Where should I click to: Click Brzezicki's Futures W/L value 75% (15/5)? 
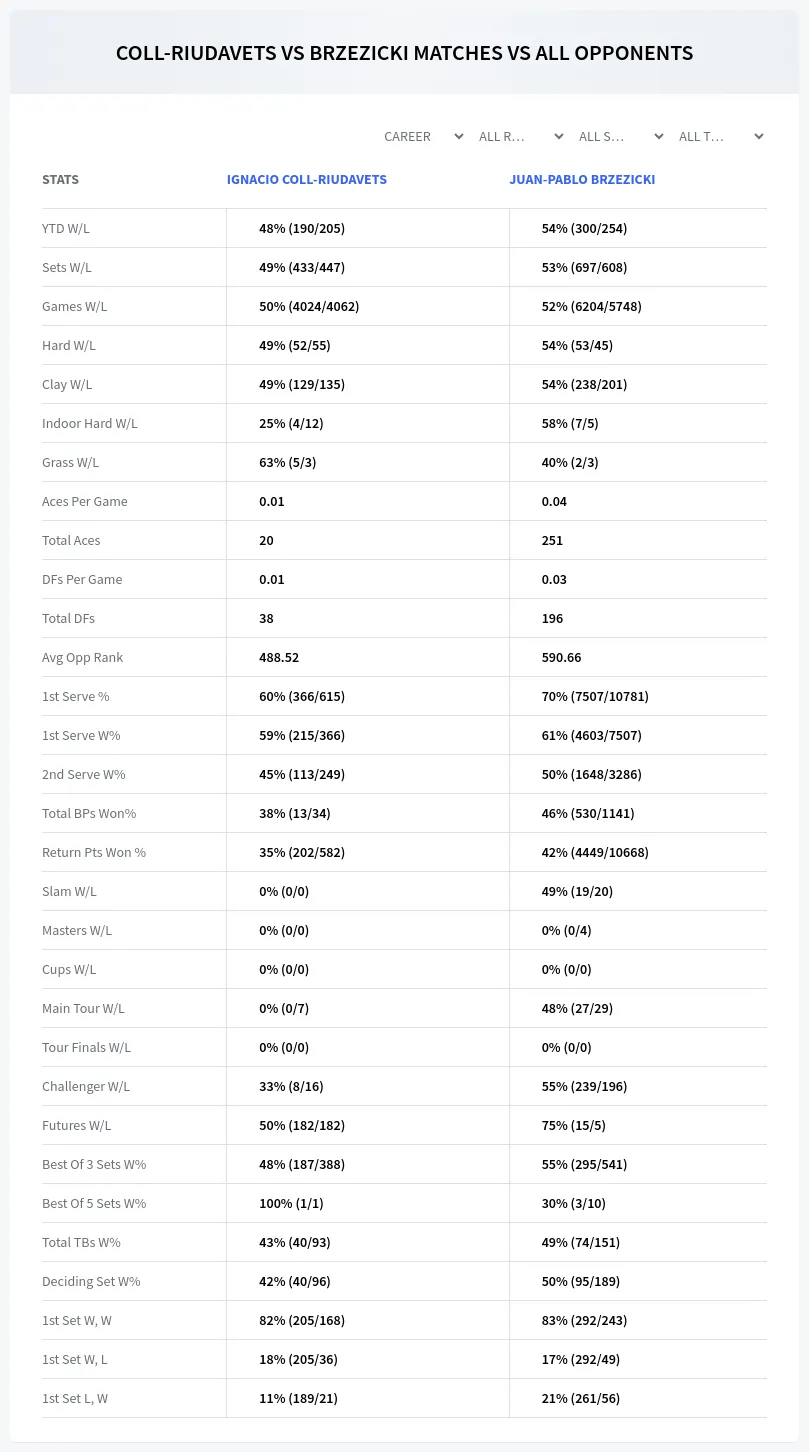click(574, 1125)
